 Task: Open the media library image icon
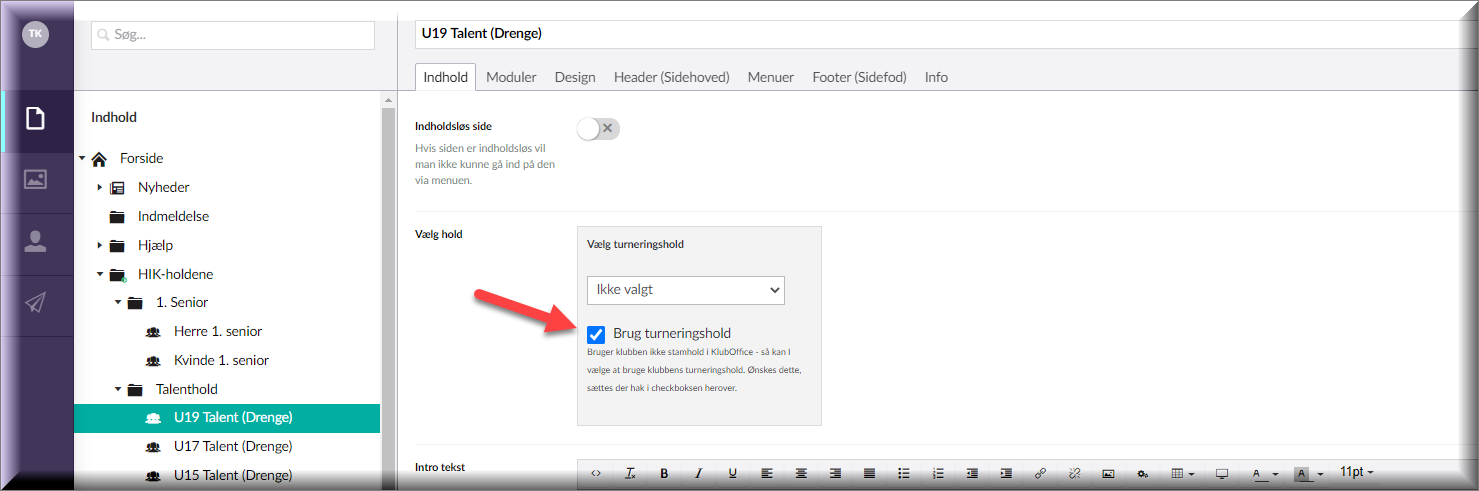point(36,180)
